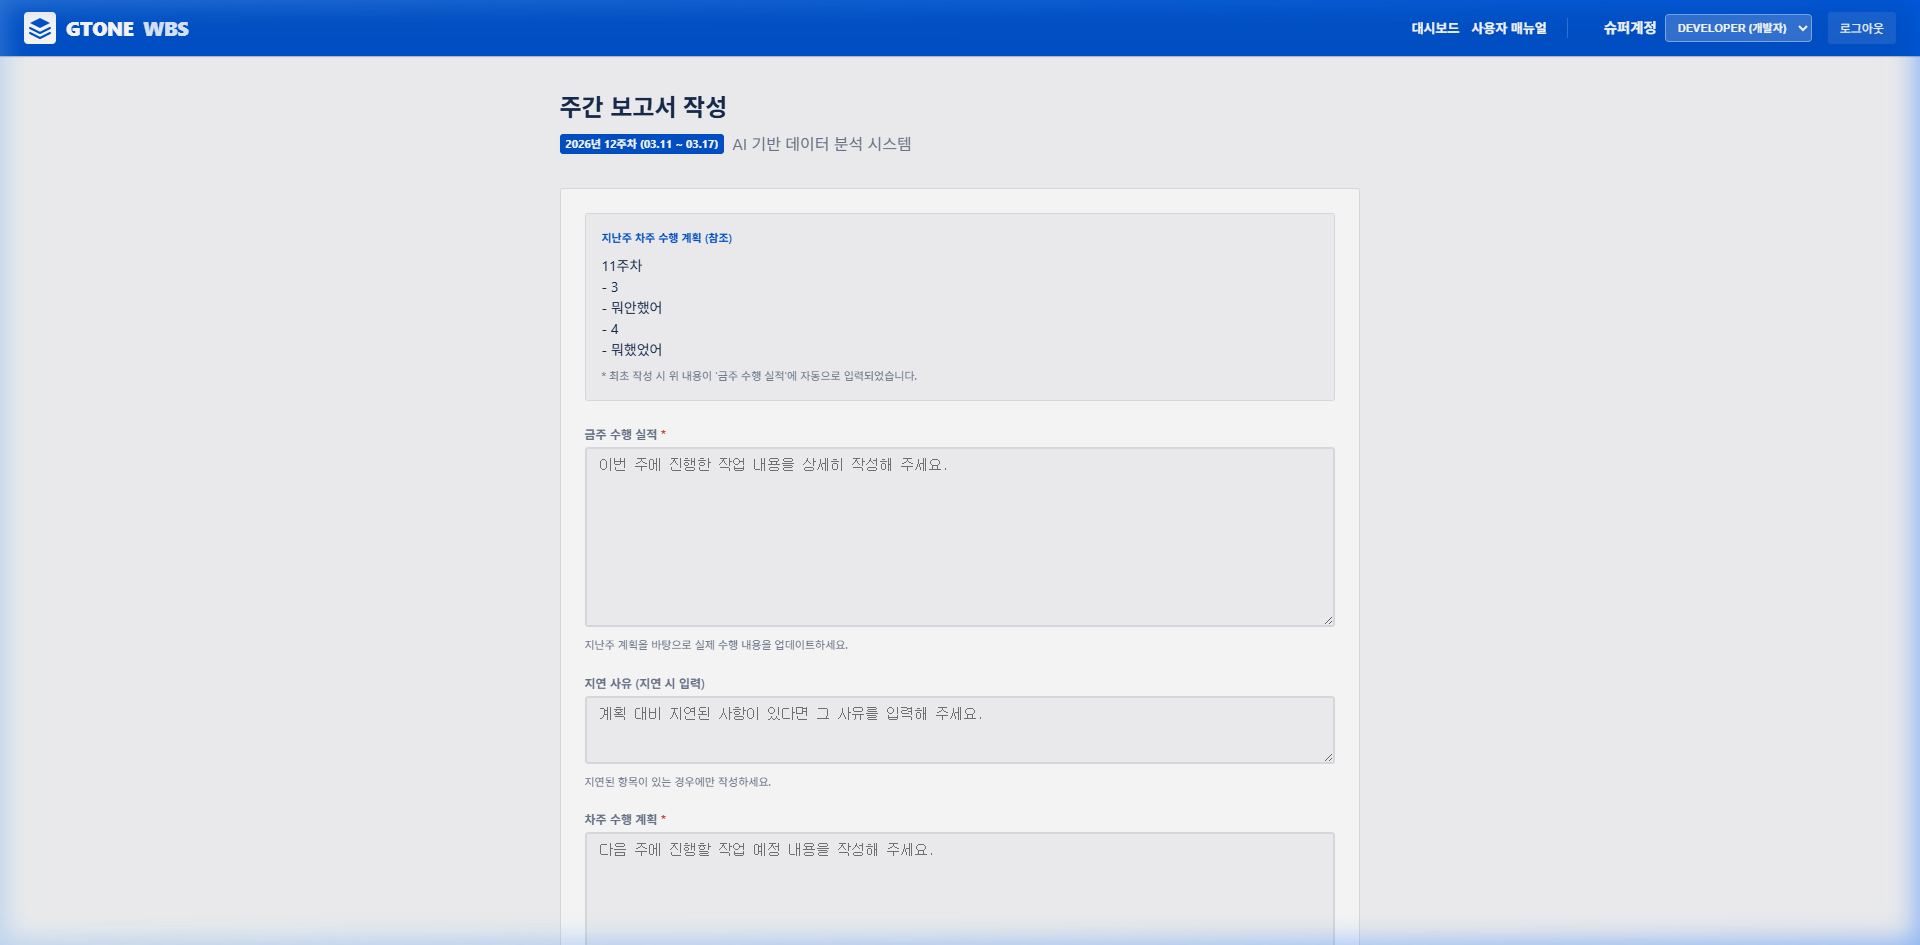Click the 슈퍼계정 label
The image size is (1920, 945).
(1629, 28)
